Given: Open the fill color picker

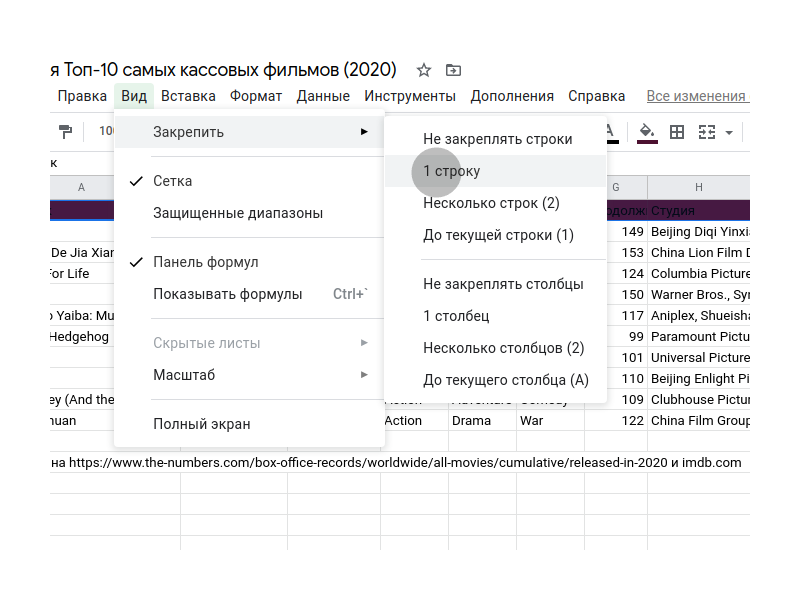Looking at the screenshot, I should pyautogui.click(x=647, y=132).
